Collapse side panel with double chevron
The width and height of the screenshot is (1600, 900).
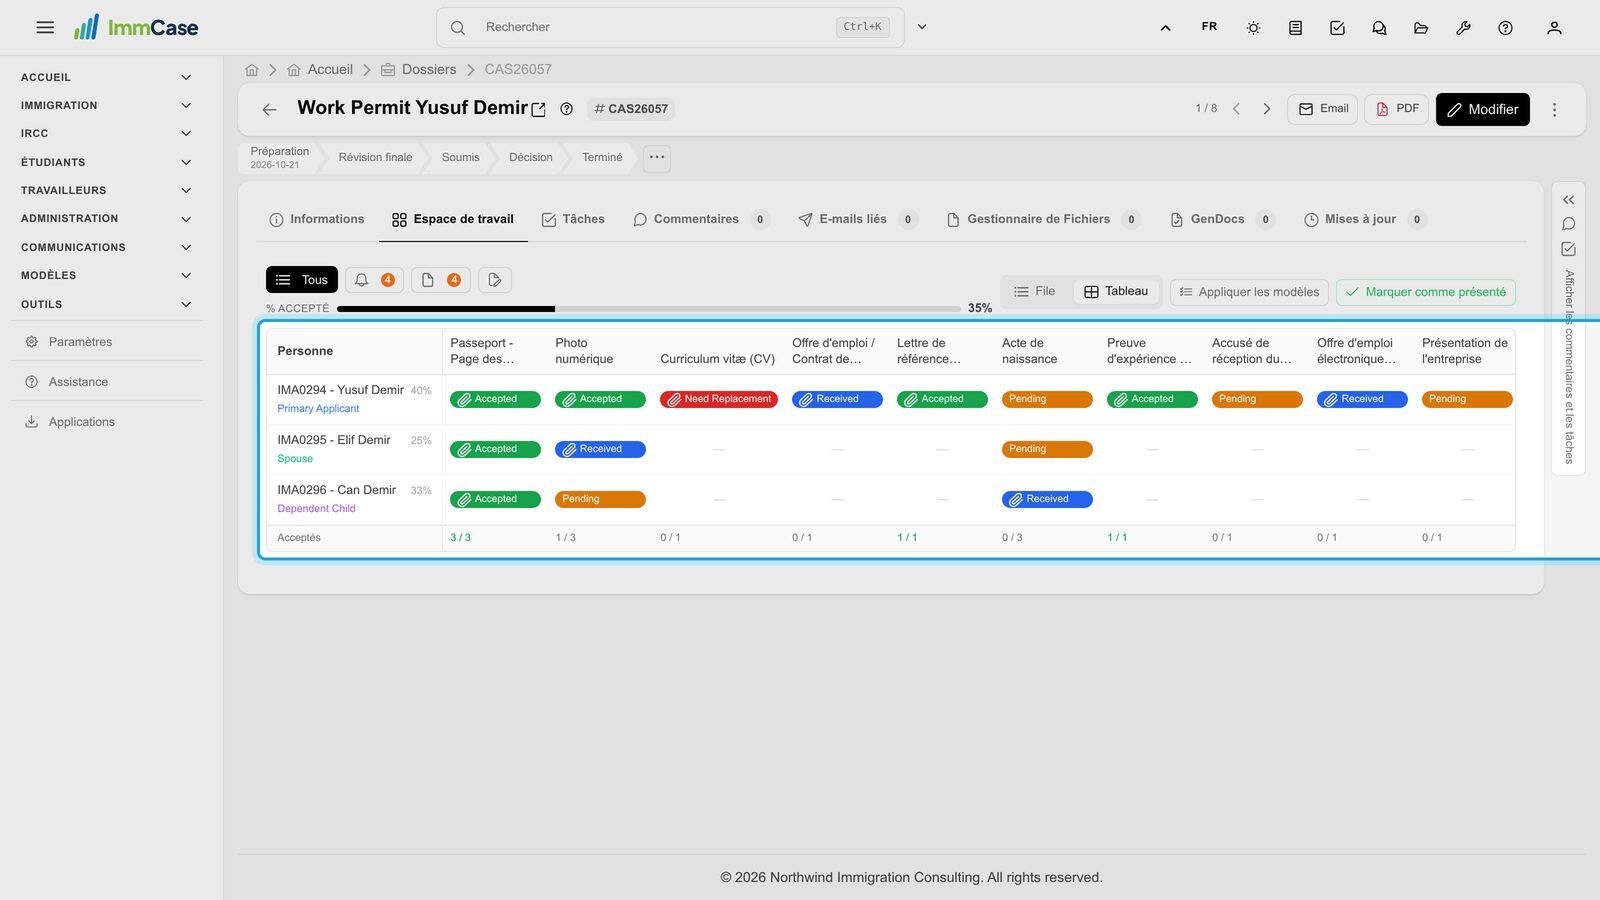coord(1568,200)
